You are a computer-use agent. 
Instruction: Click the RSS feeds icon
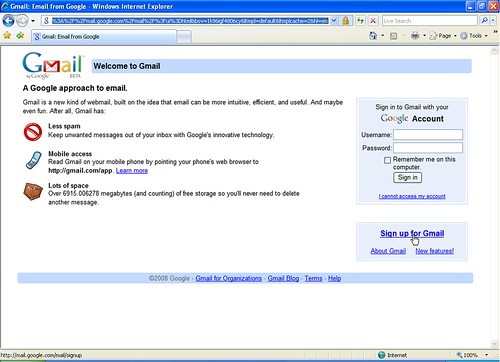point(393,36)
